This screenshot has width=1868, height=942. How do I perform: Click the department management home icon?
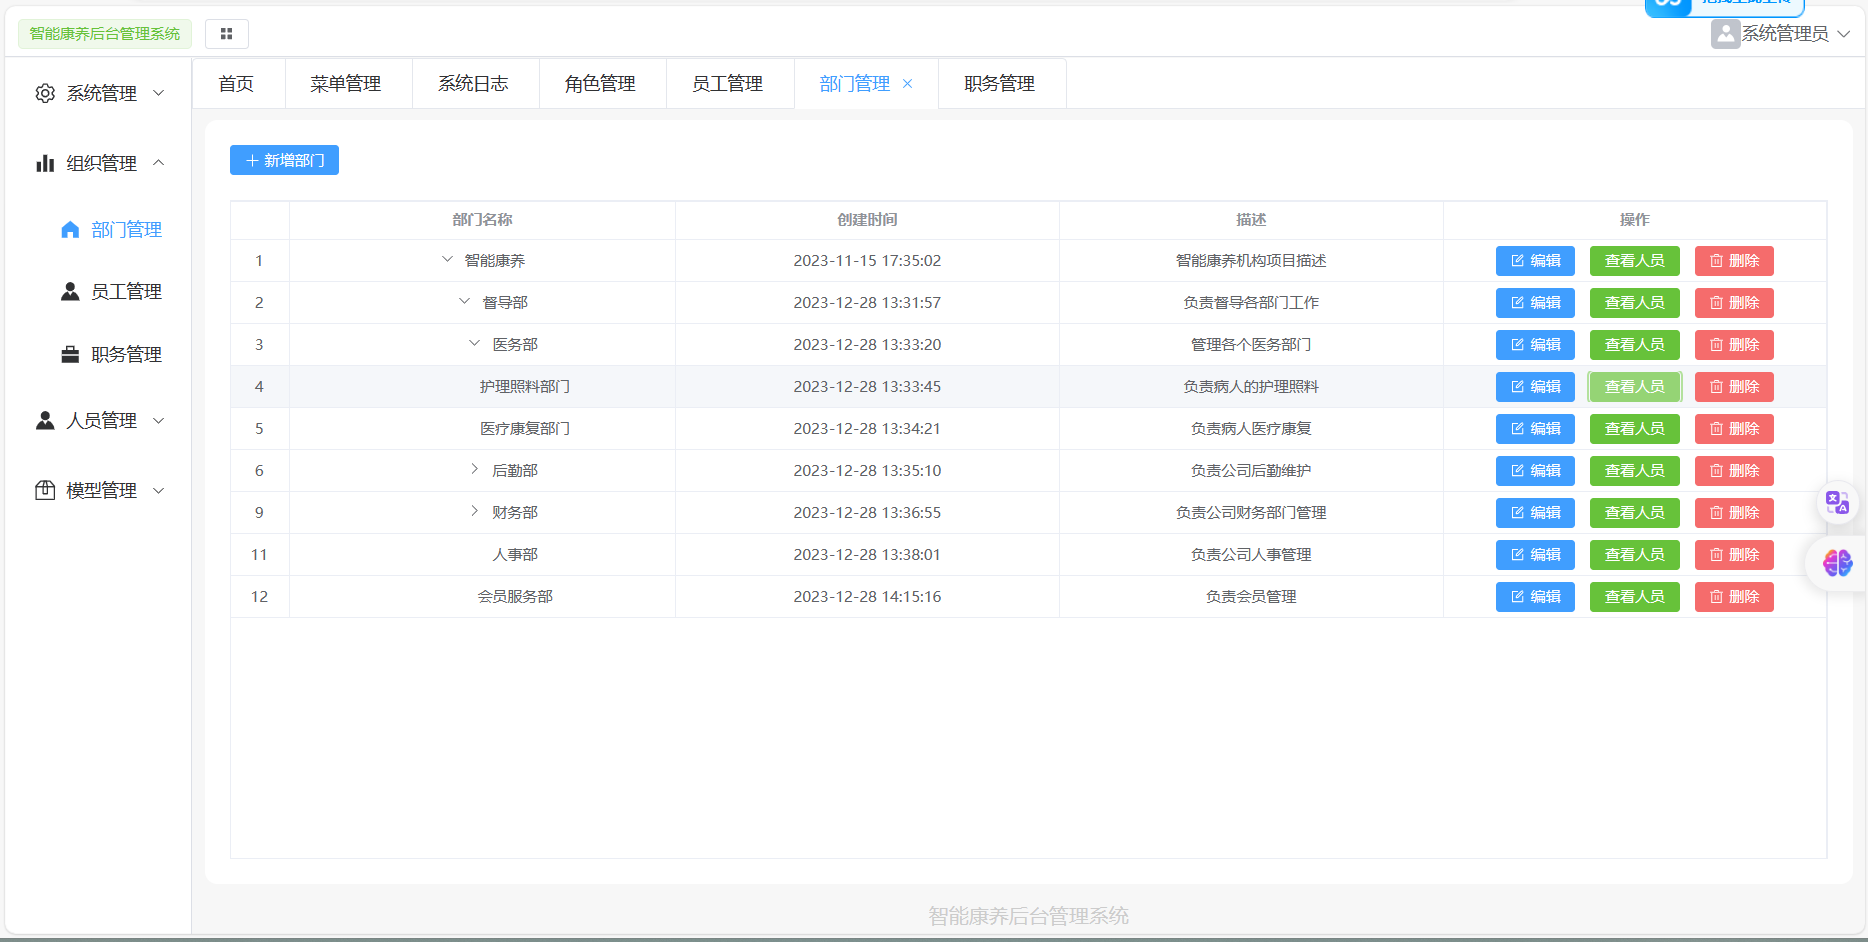(x=70, y=230)
